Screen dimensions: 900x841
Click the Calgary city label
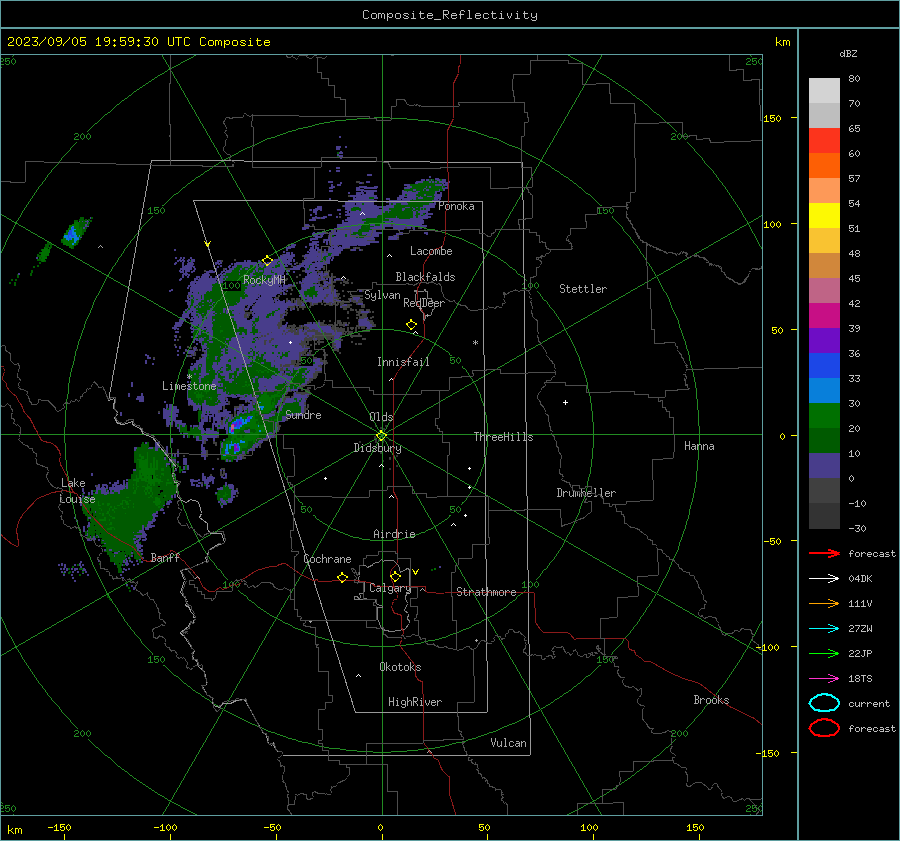(x=390, y=588)
